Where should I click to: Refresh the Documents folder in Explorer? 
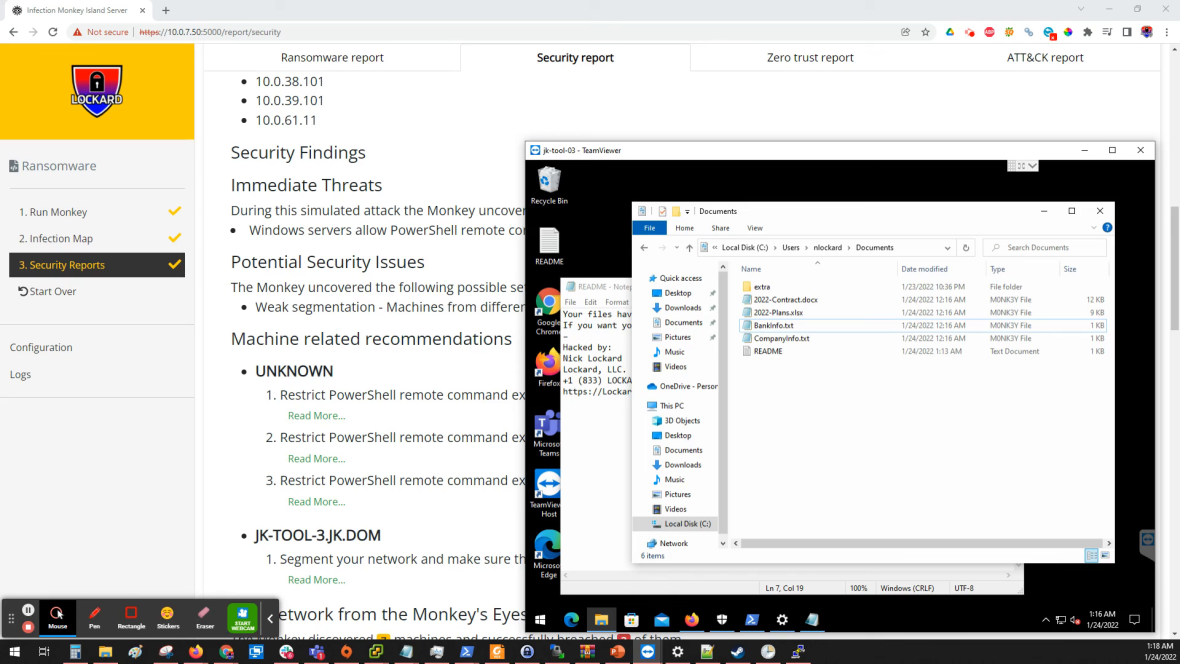966,248
